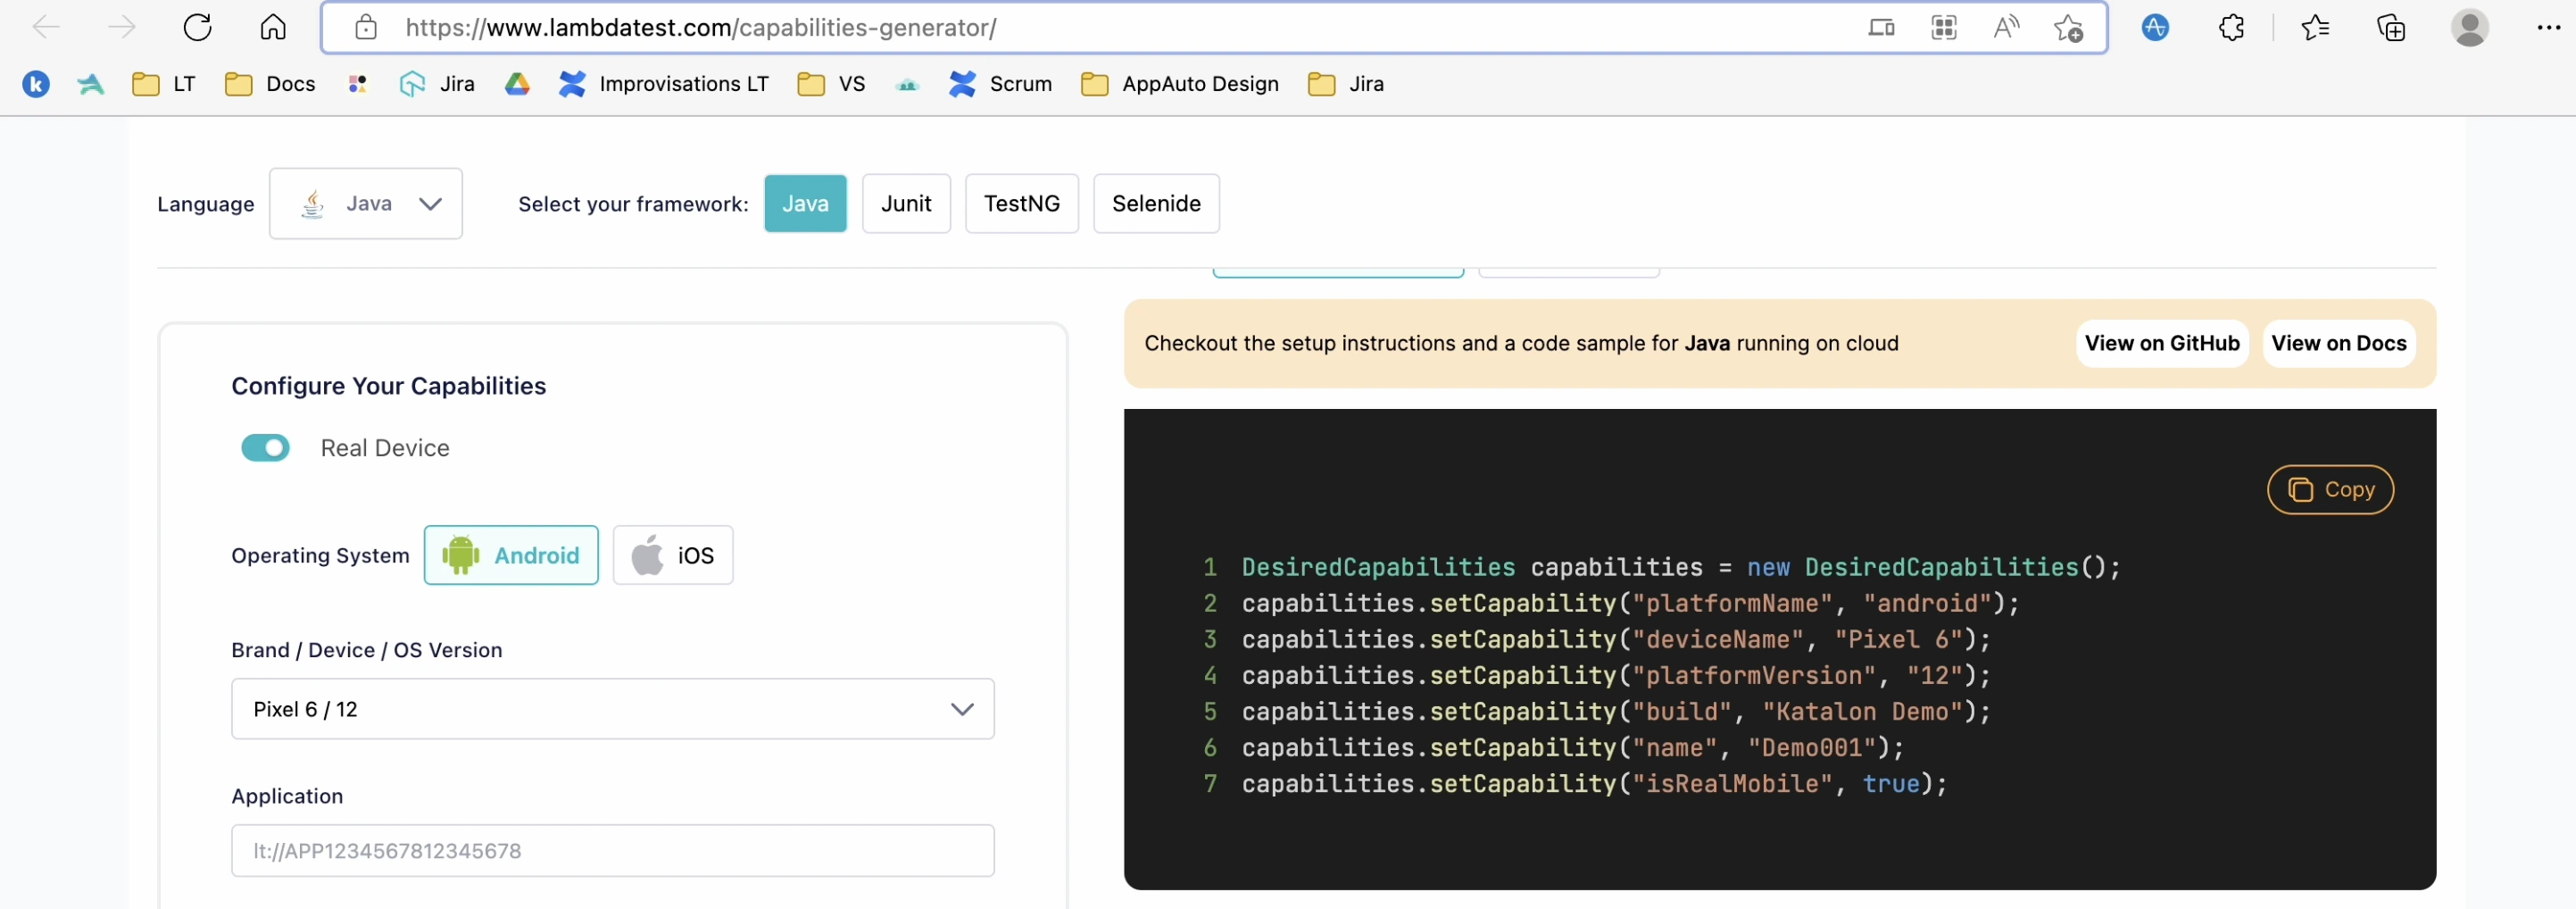Click the Application input field
2576x909 pixels.
pos(612,851)
